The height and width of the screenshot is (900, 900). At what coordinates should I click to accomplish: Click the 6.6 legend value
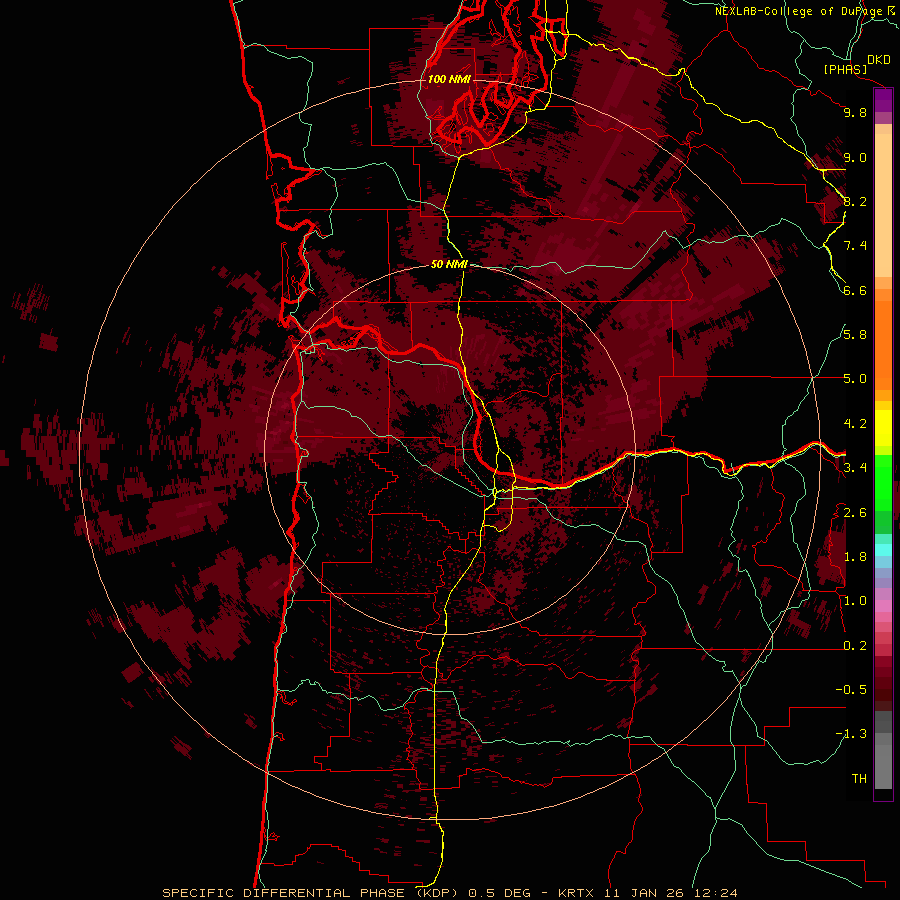coord(855,290)
